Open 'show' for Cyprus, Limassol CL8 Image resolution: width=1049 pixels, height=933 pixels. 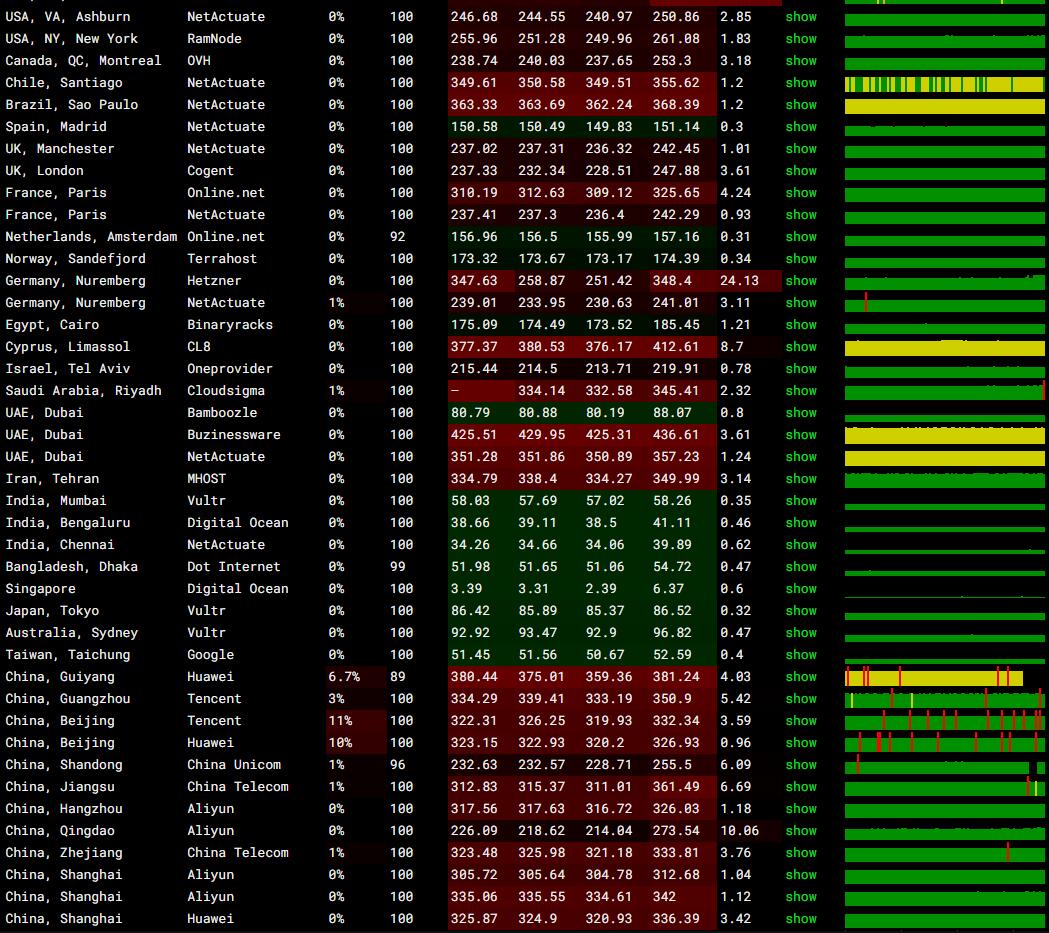(x=801, y=346)
